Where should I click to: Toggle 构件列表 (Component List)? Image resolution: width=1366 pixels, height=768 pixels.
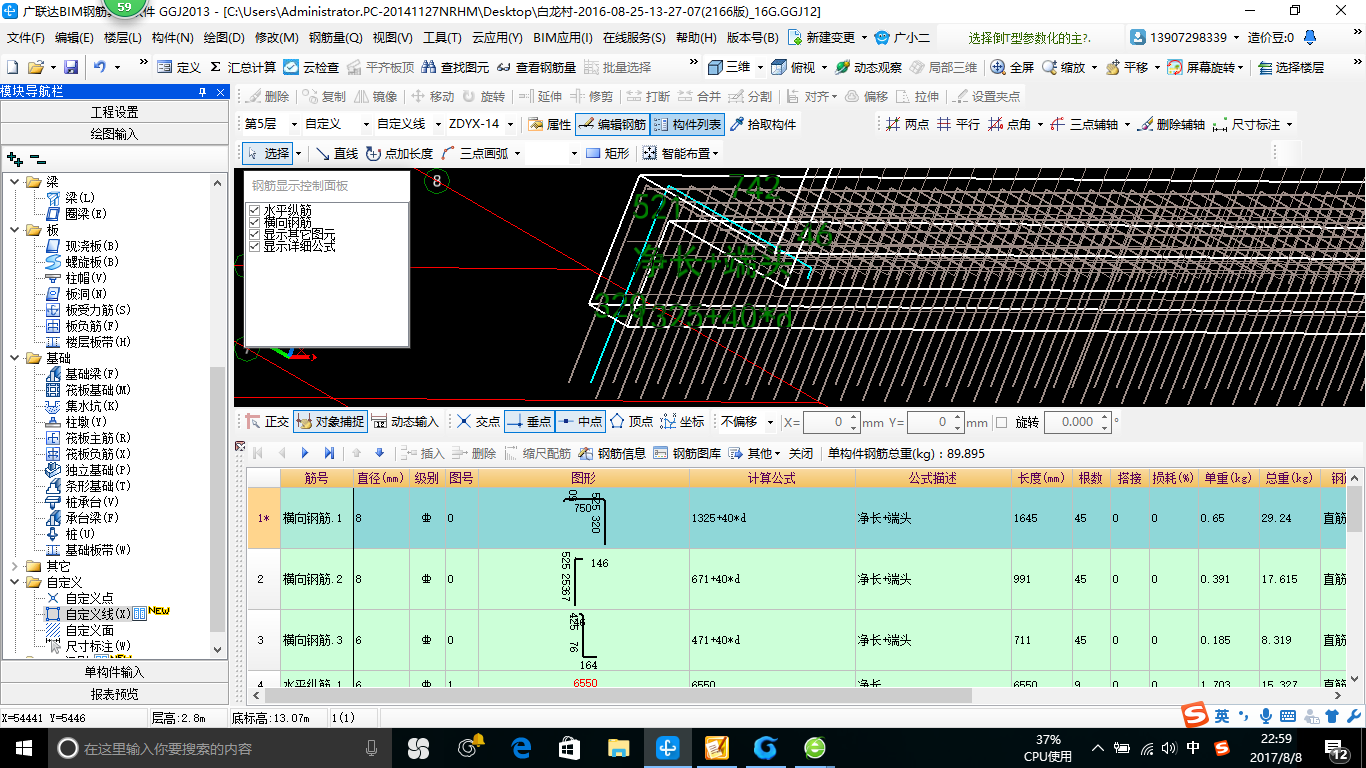coord(687,125)
